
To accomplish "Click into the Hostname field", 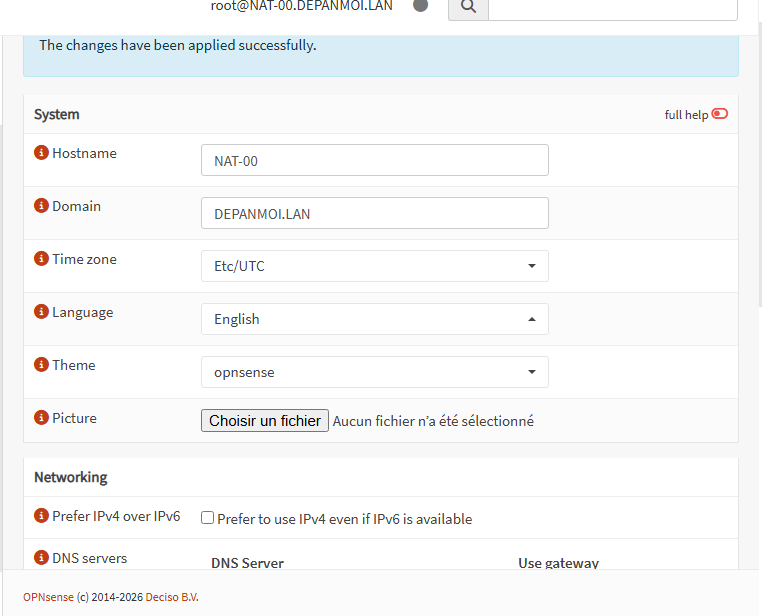I will [x=375, y=160].
